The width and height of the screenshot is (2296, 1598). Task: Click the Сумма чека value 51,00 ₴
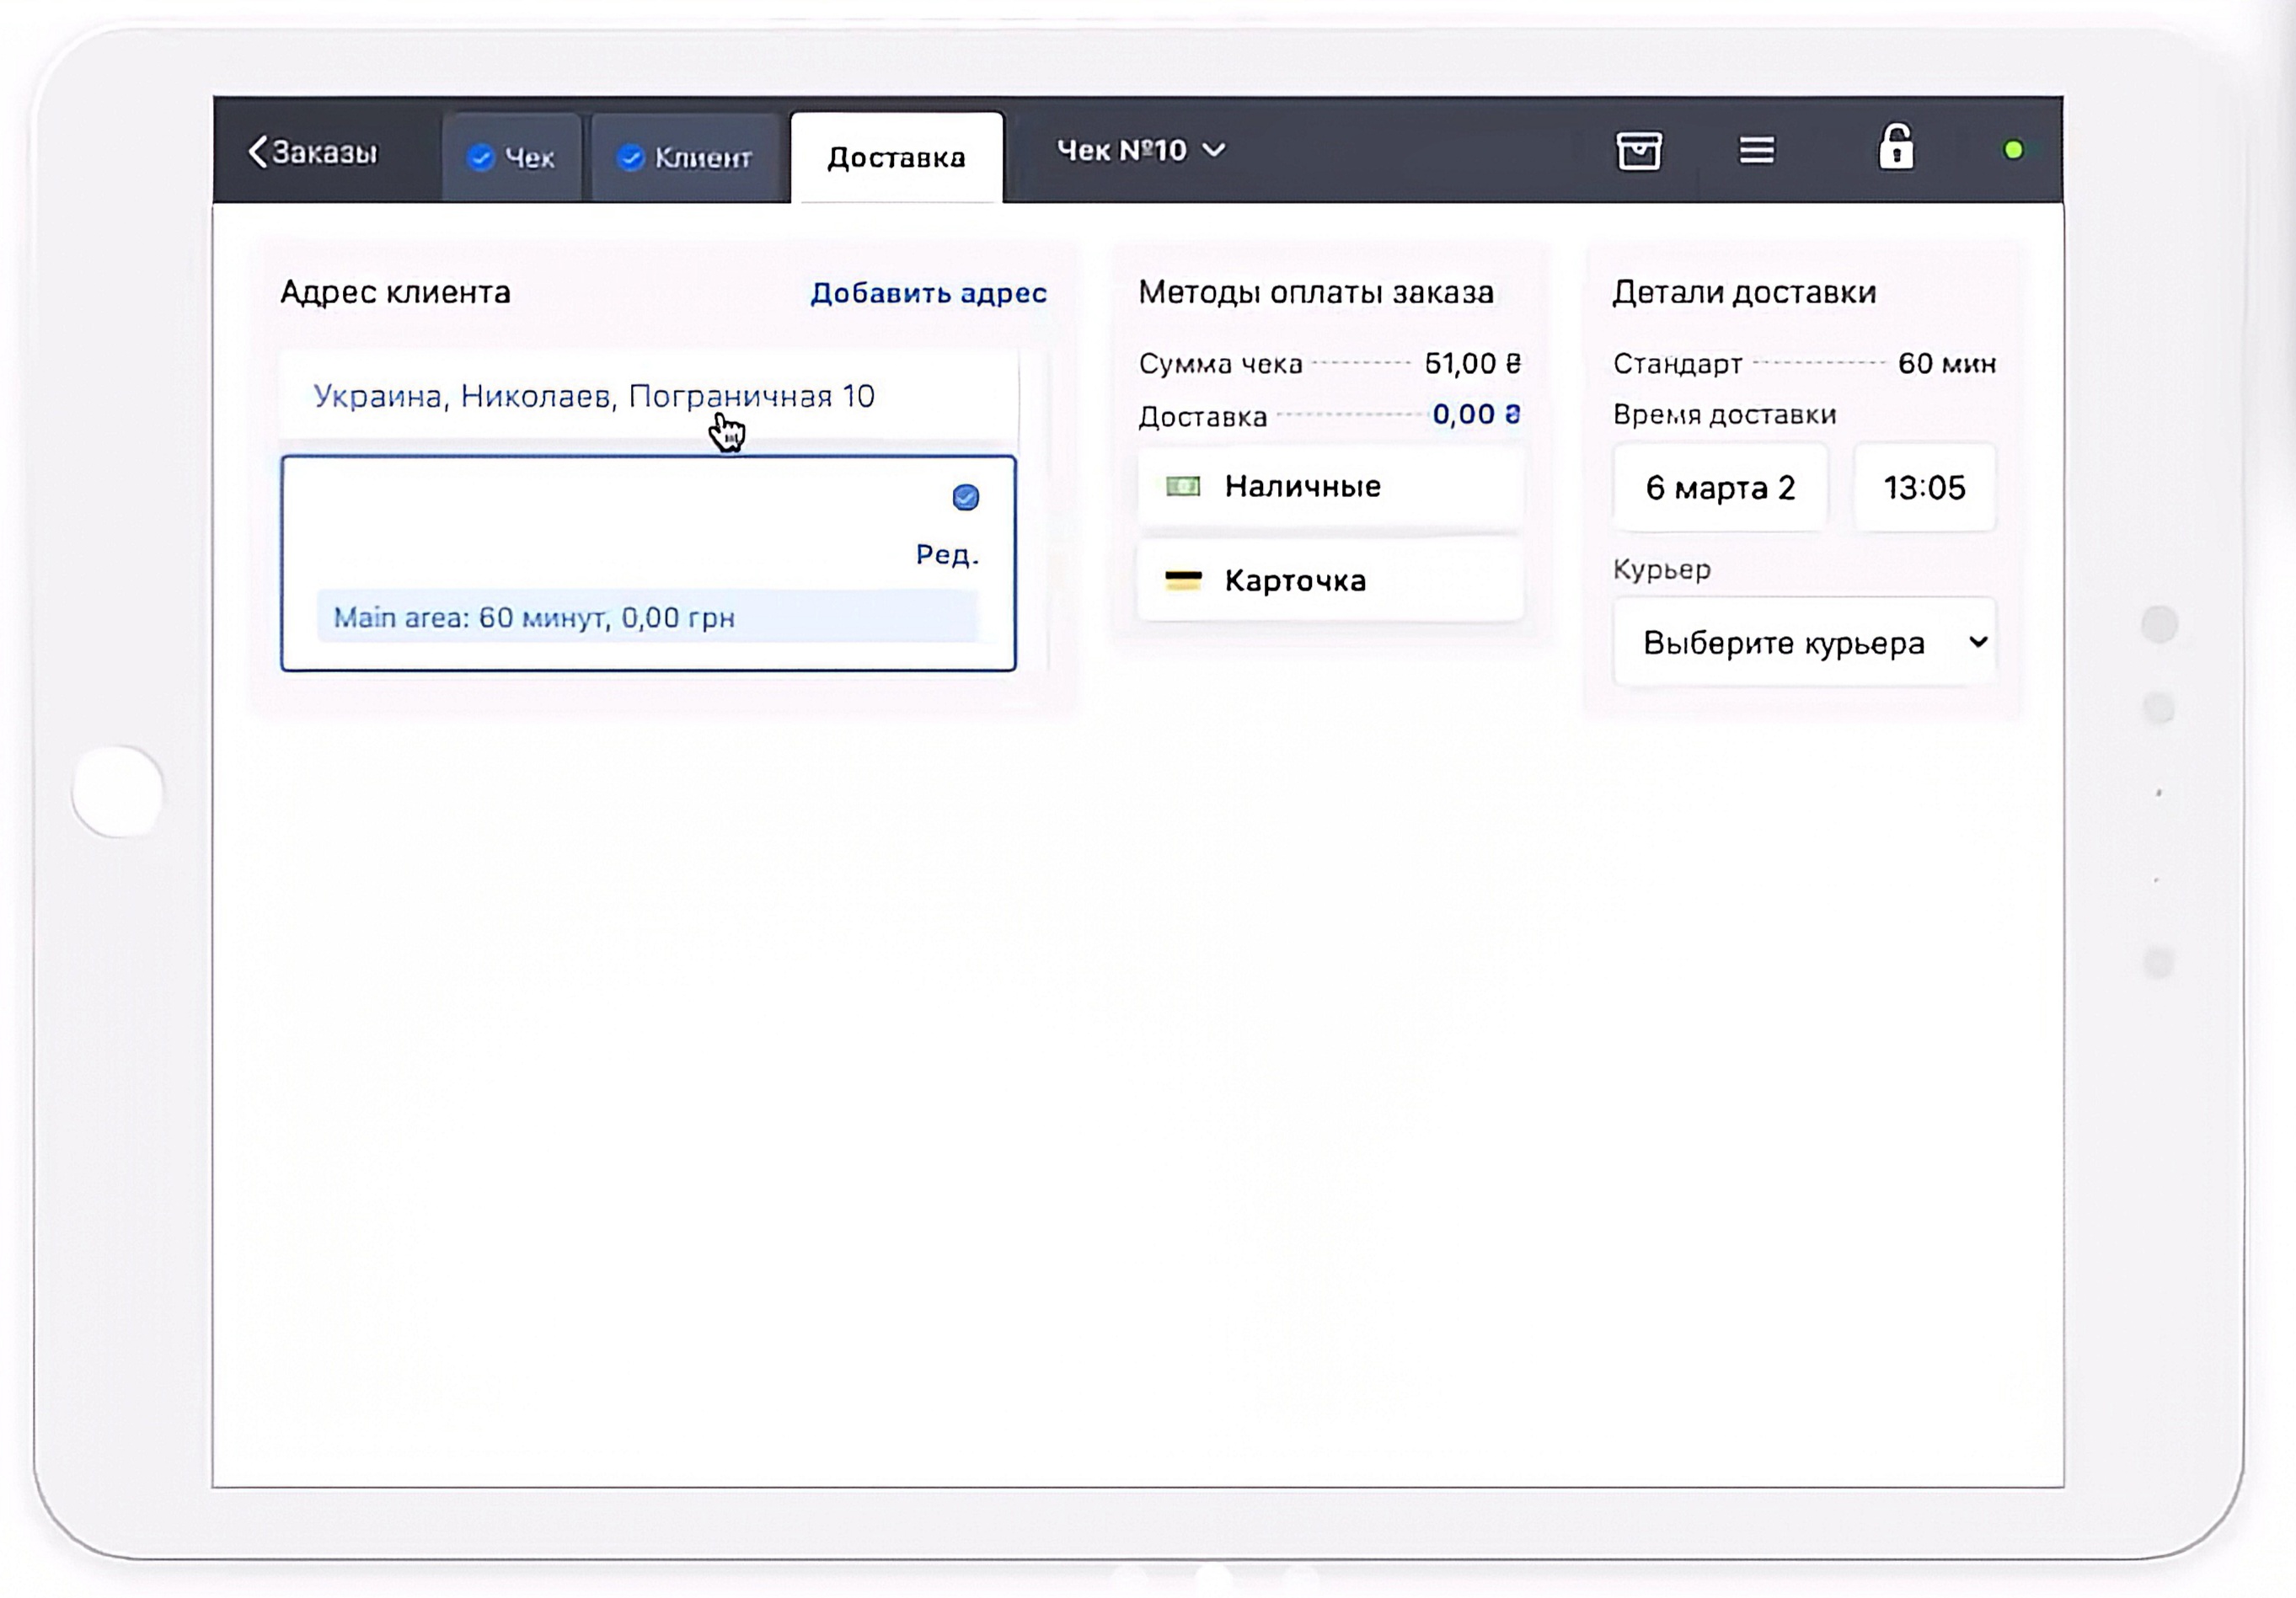[x=1472, y=363]
